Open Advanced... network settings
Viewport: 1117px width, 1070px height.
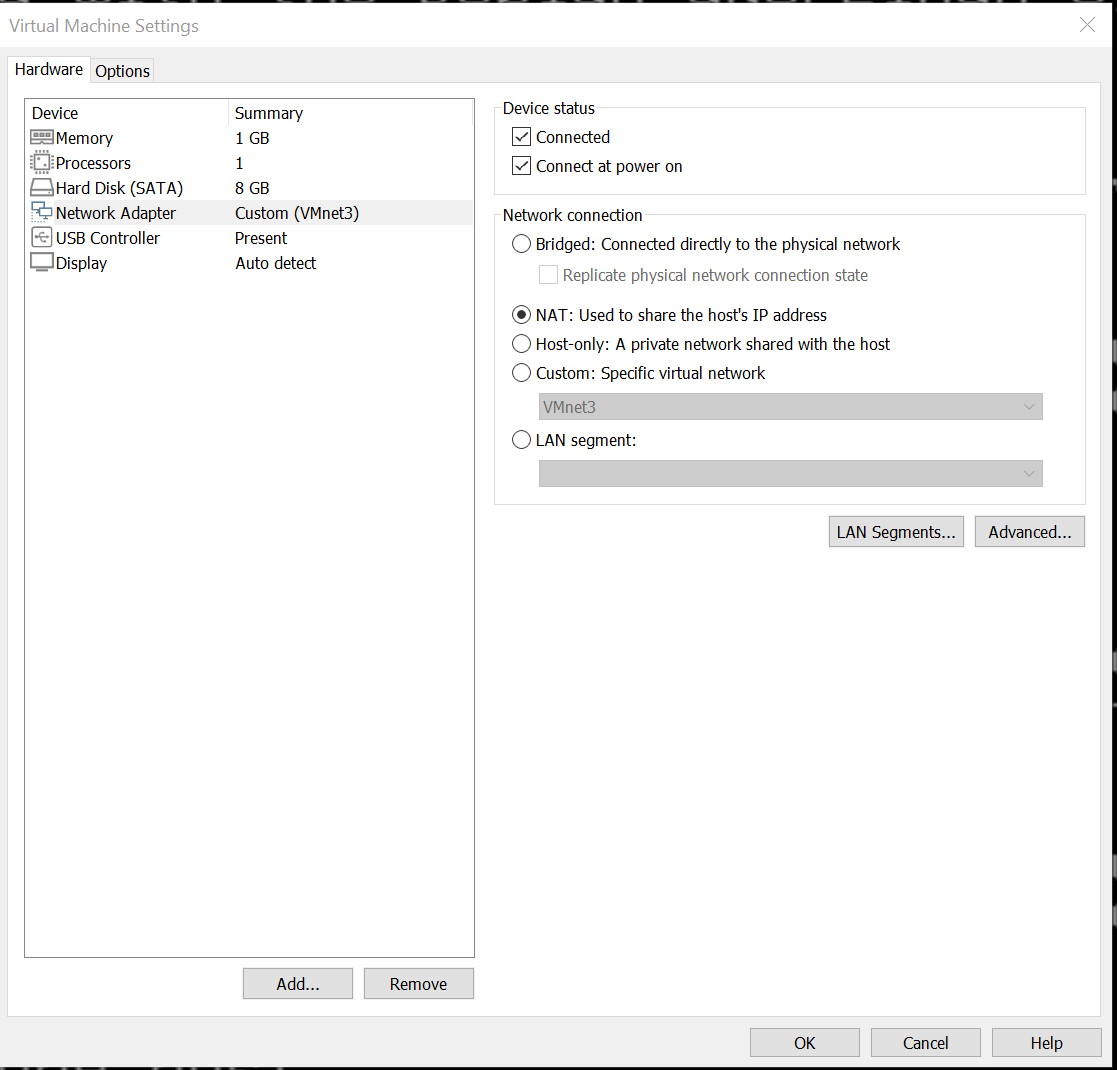coord(1029,532)
